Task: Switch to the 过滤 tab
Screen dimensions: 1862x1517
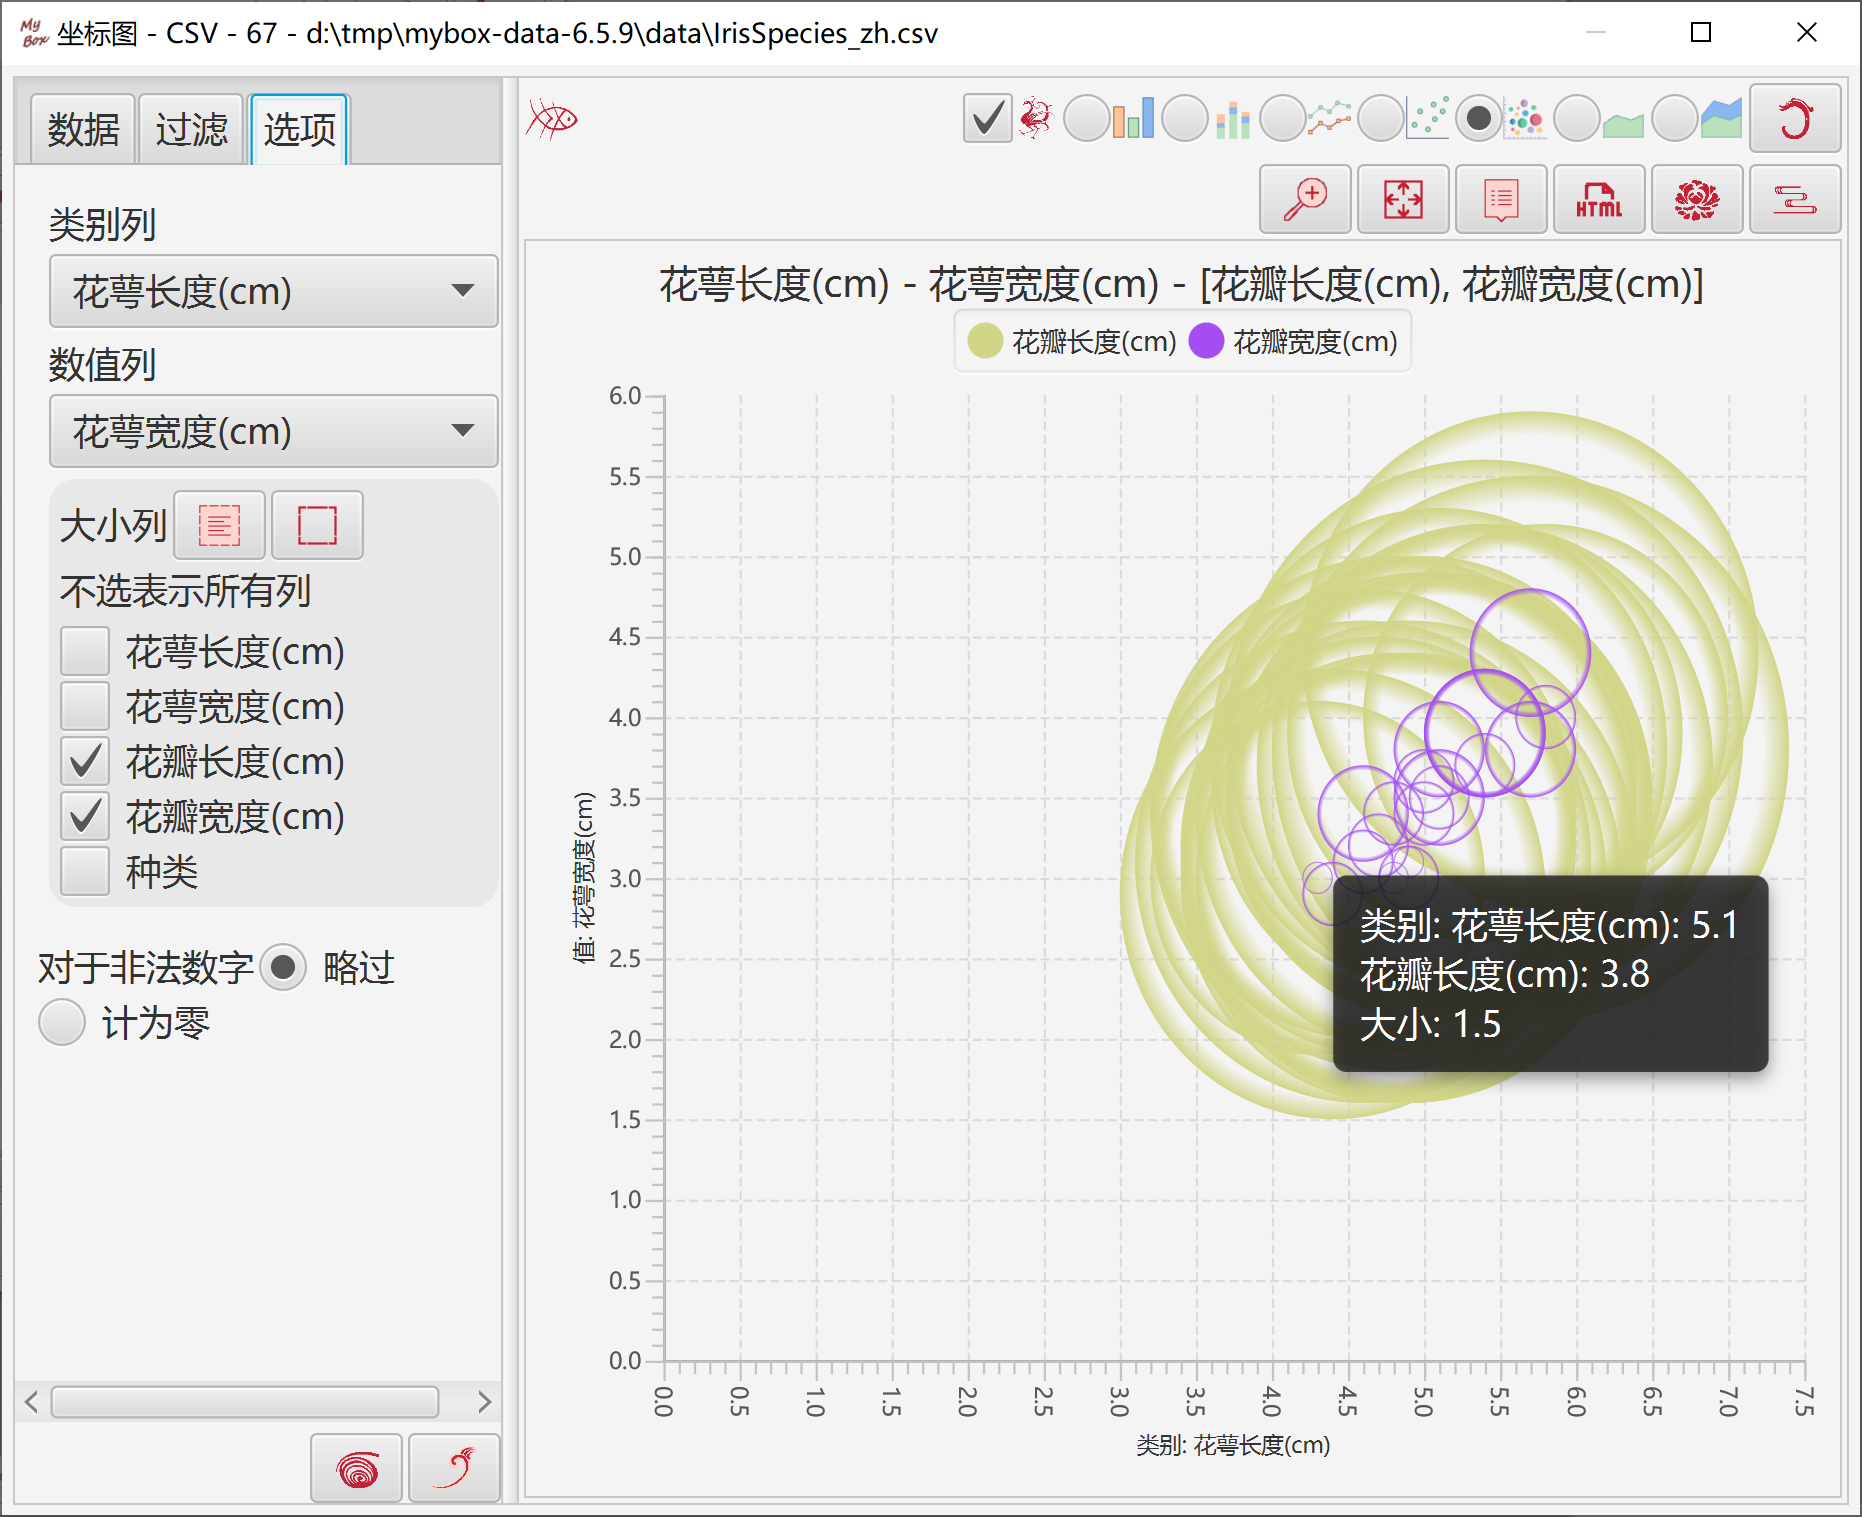Action: [x=191, y=129]
